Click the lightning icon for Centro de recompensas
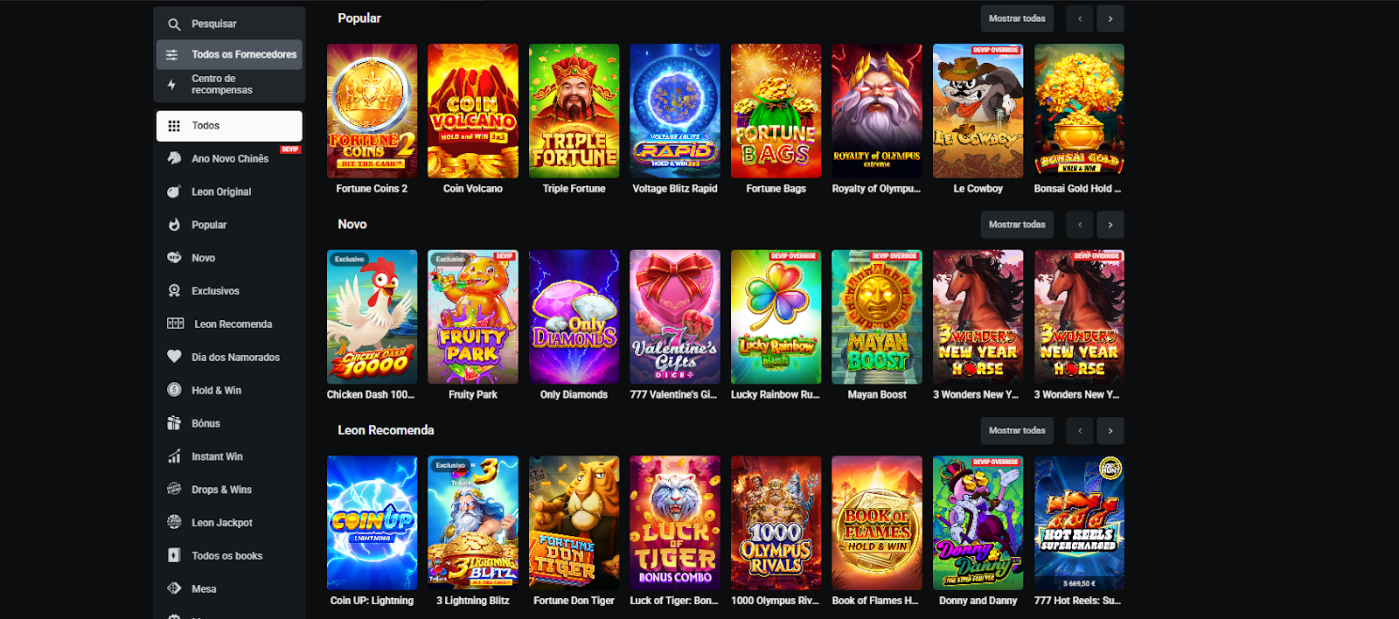The width and height of the screenshot is (1399, 619). 172,84
